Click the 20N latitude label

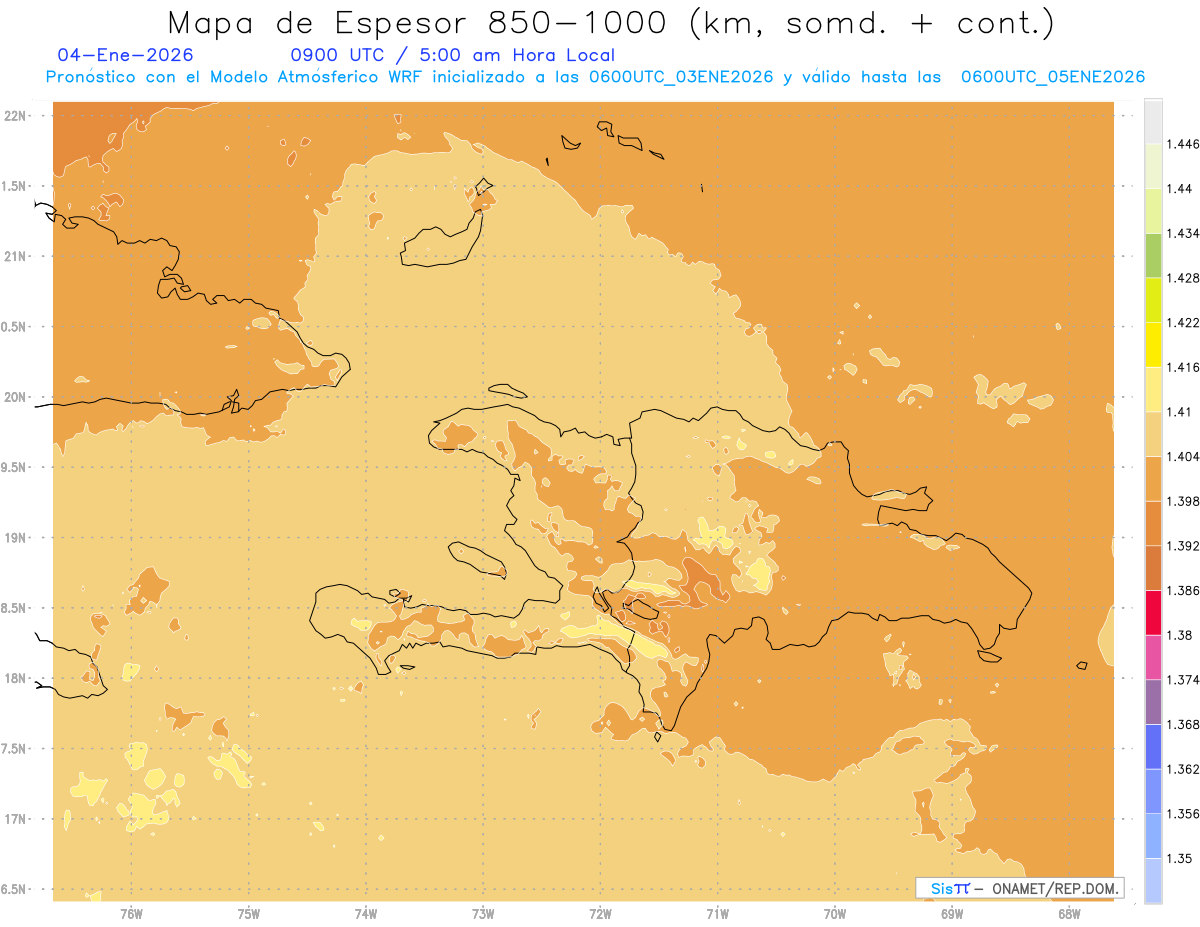click(16, 397)
